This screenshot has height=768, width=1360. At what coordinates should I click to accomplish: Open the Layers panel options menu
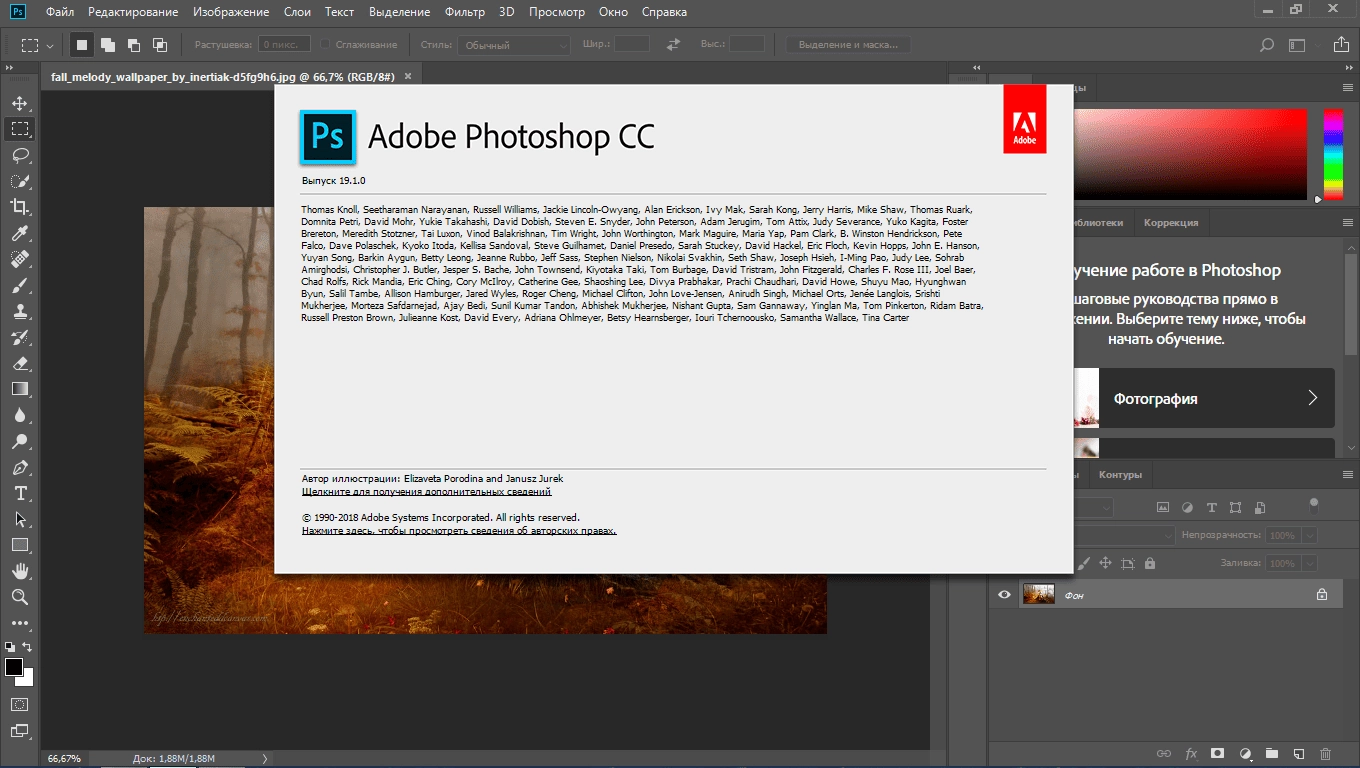1347,475
